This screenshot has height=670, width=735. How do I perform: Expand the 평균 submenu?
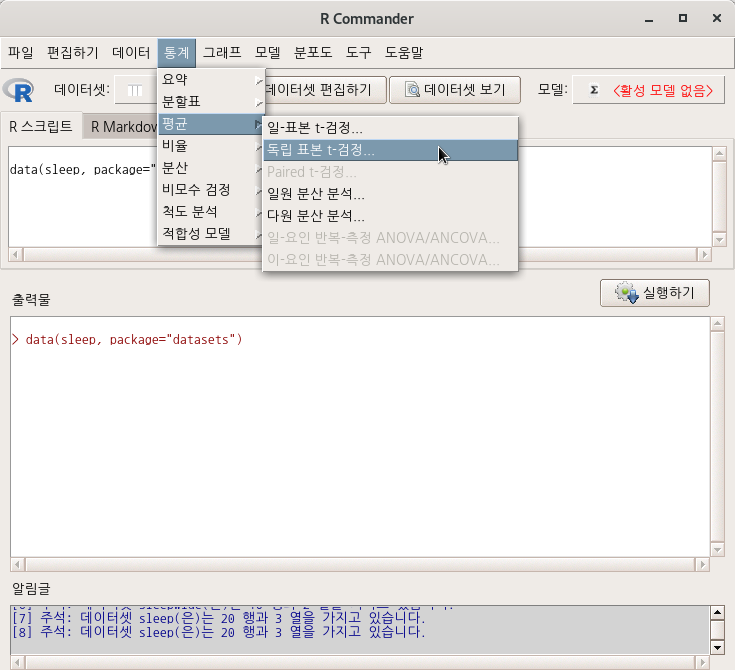click(211, 124)
